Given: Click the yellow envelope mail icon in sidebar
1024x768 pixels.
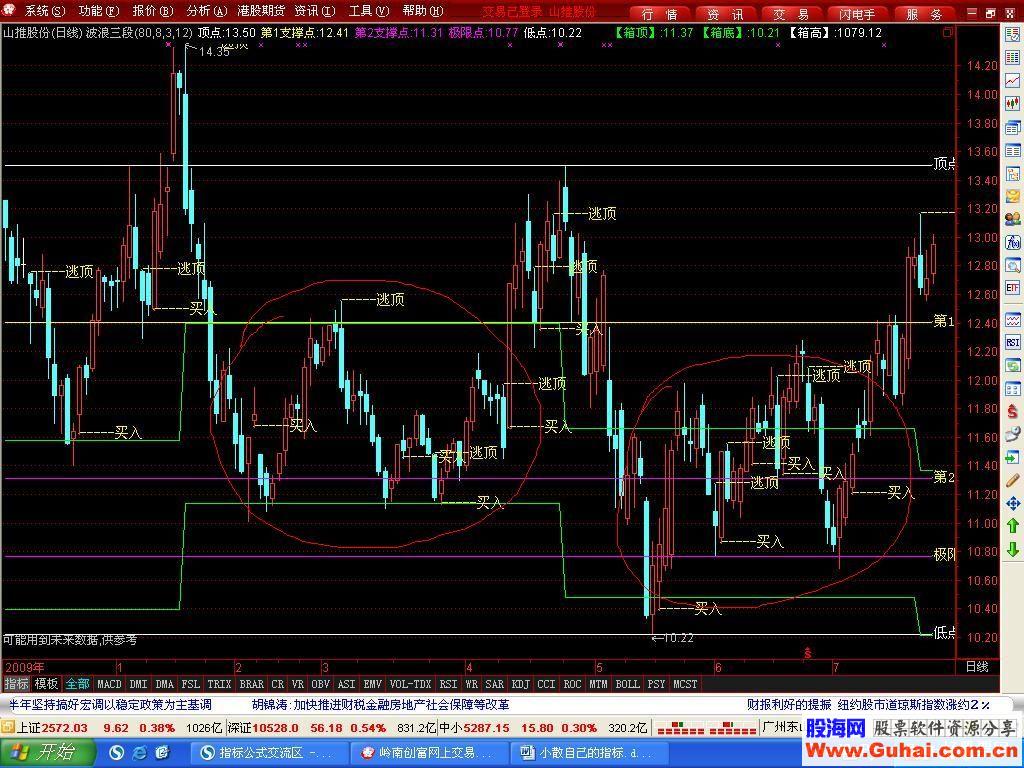Looking at the screenshot, I should coord(1012,196).
